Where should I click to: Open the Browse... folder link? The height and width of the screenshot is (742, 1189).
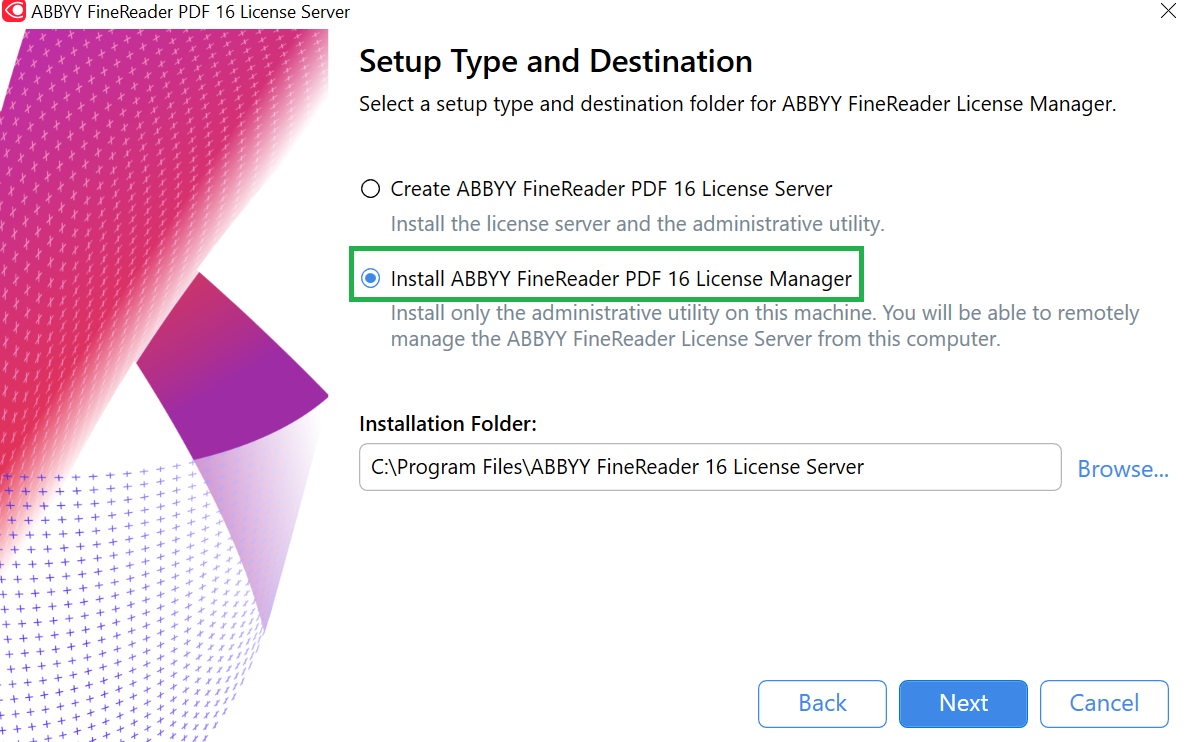[1122, 469]
